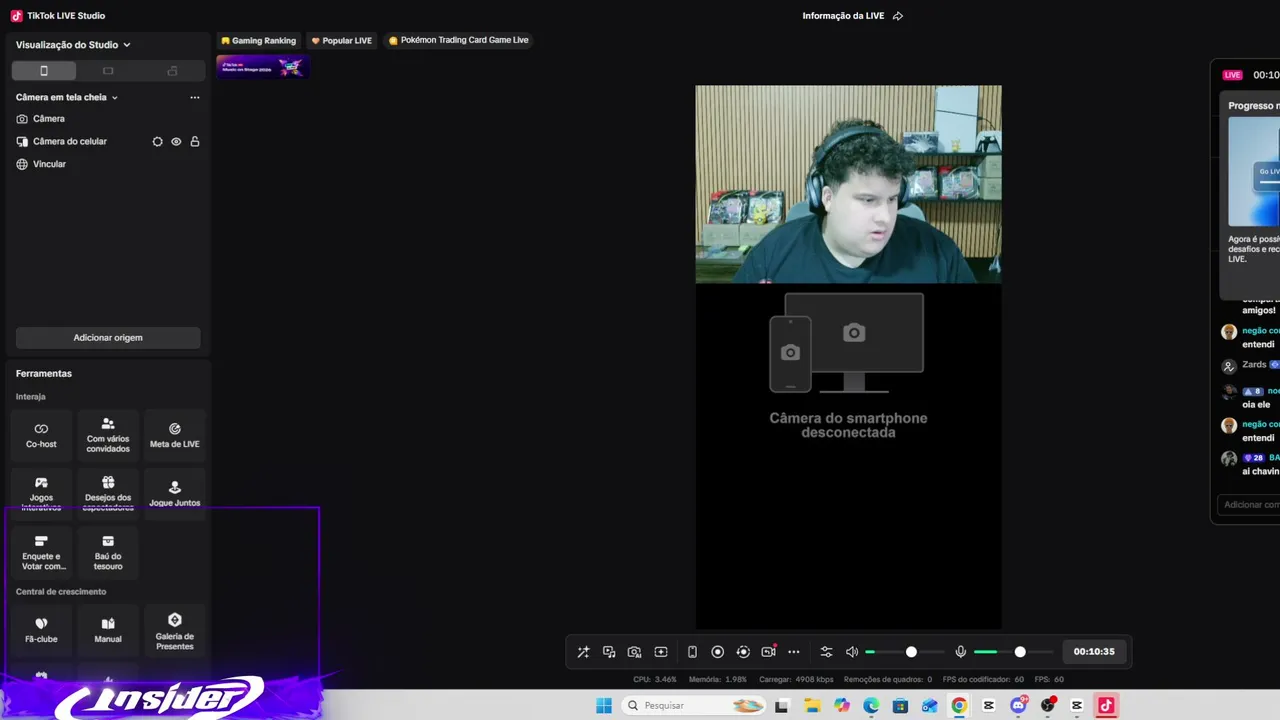Open the Co-host tool

point(41,435)
